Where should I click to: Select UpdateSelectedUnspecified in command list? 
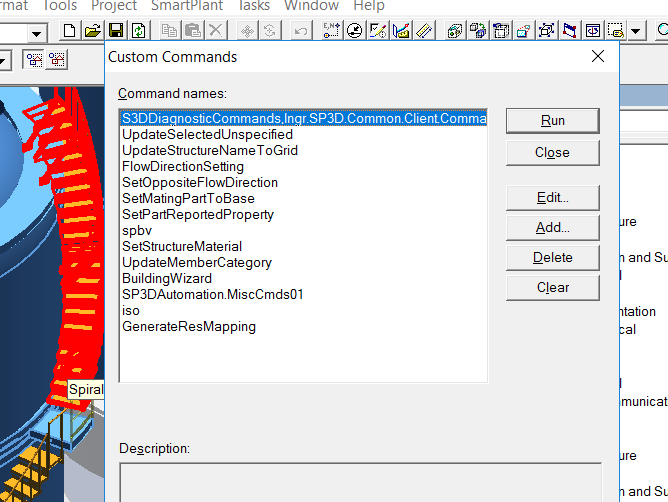tap(303, 135)
